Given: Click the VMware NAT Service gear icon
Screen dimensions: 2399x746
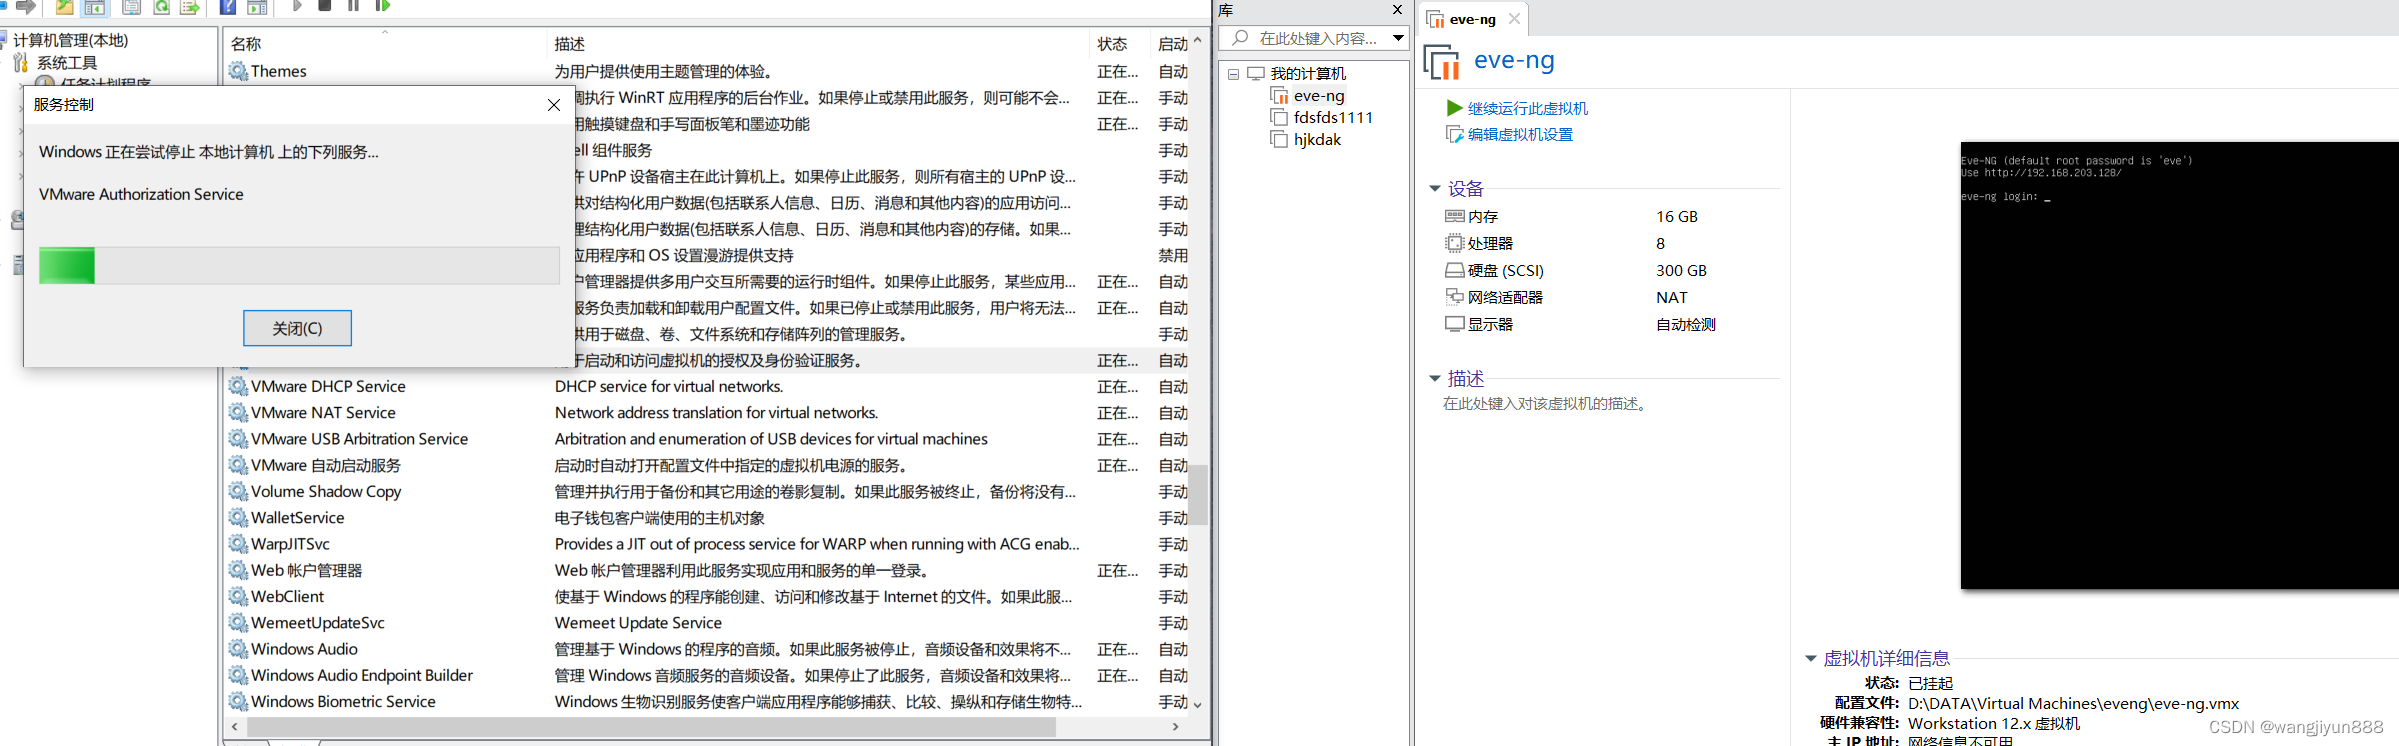Looking at the screenshot, I should (x=238, y=412).
